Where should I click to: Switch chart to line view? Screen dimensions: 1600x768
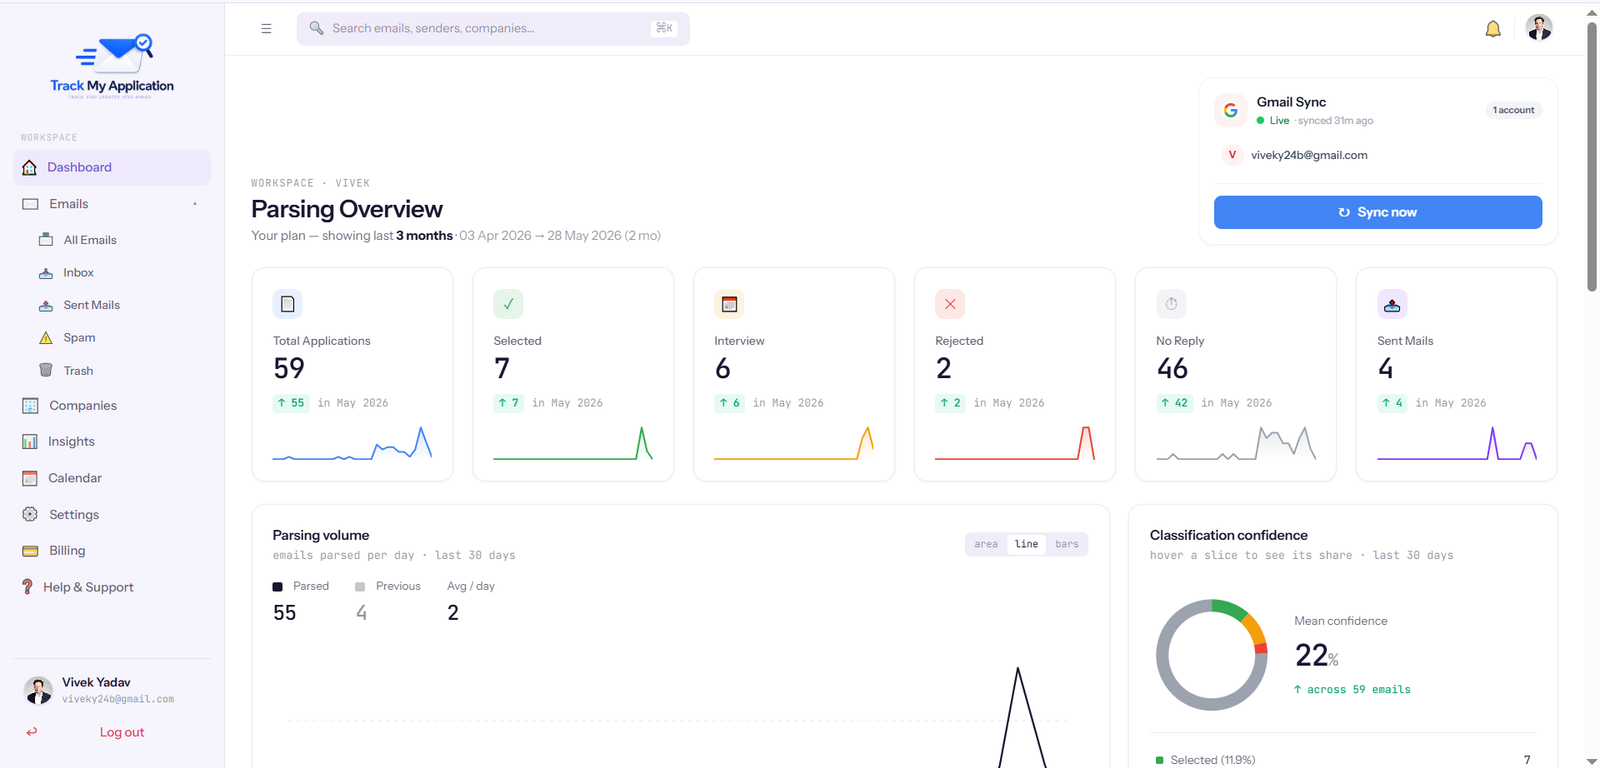(1026, 544)
